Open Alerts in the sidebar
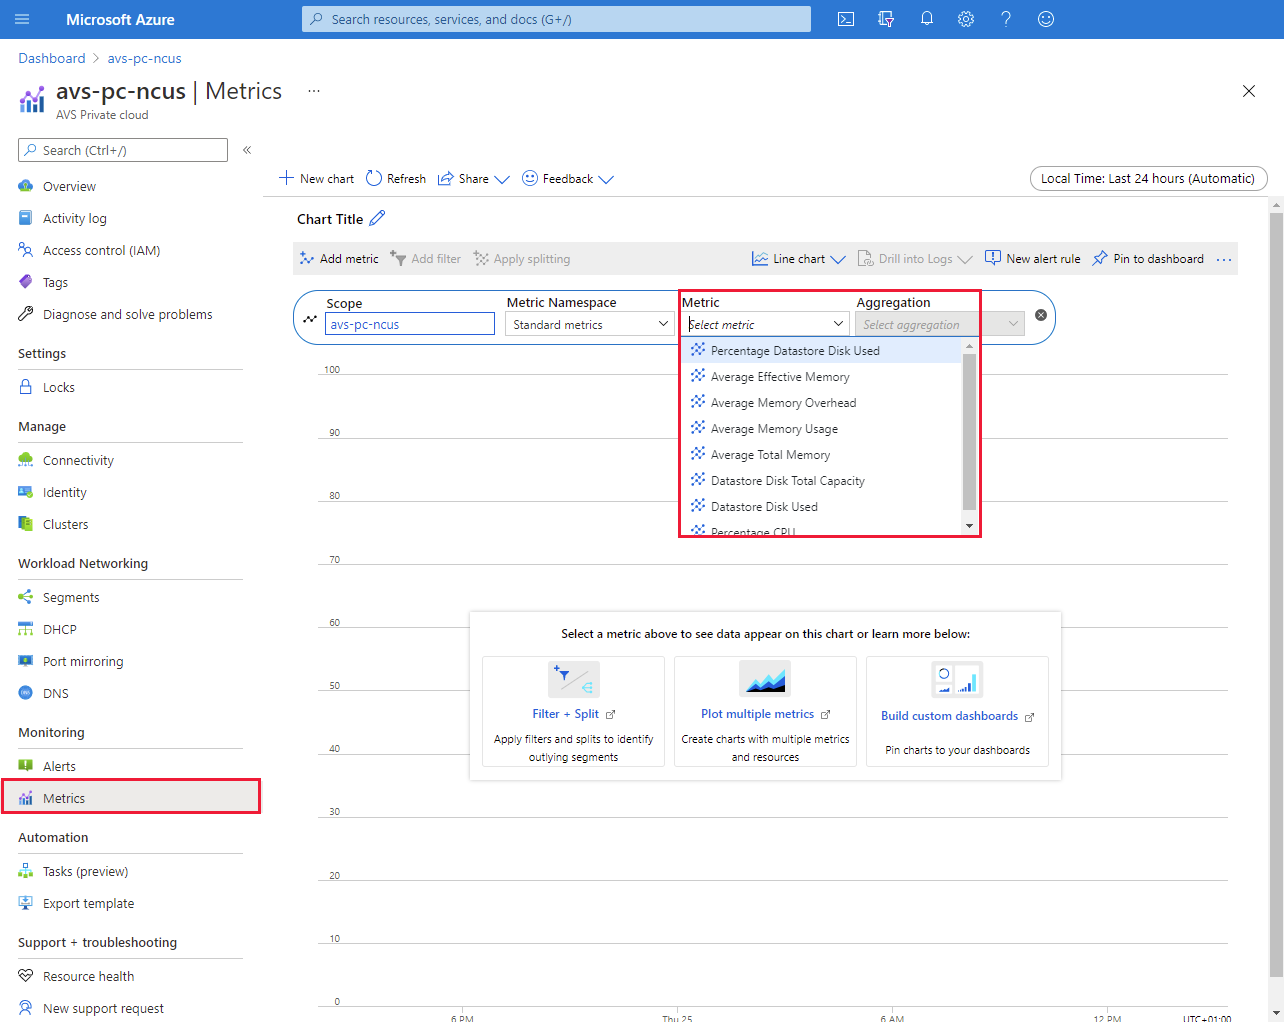Image resolution: width=1284 pixels, height=1030 pixels. point(59,767)
